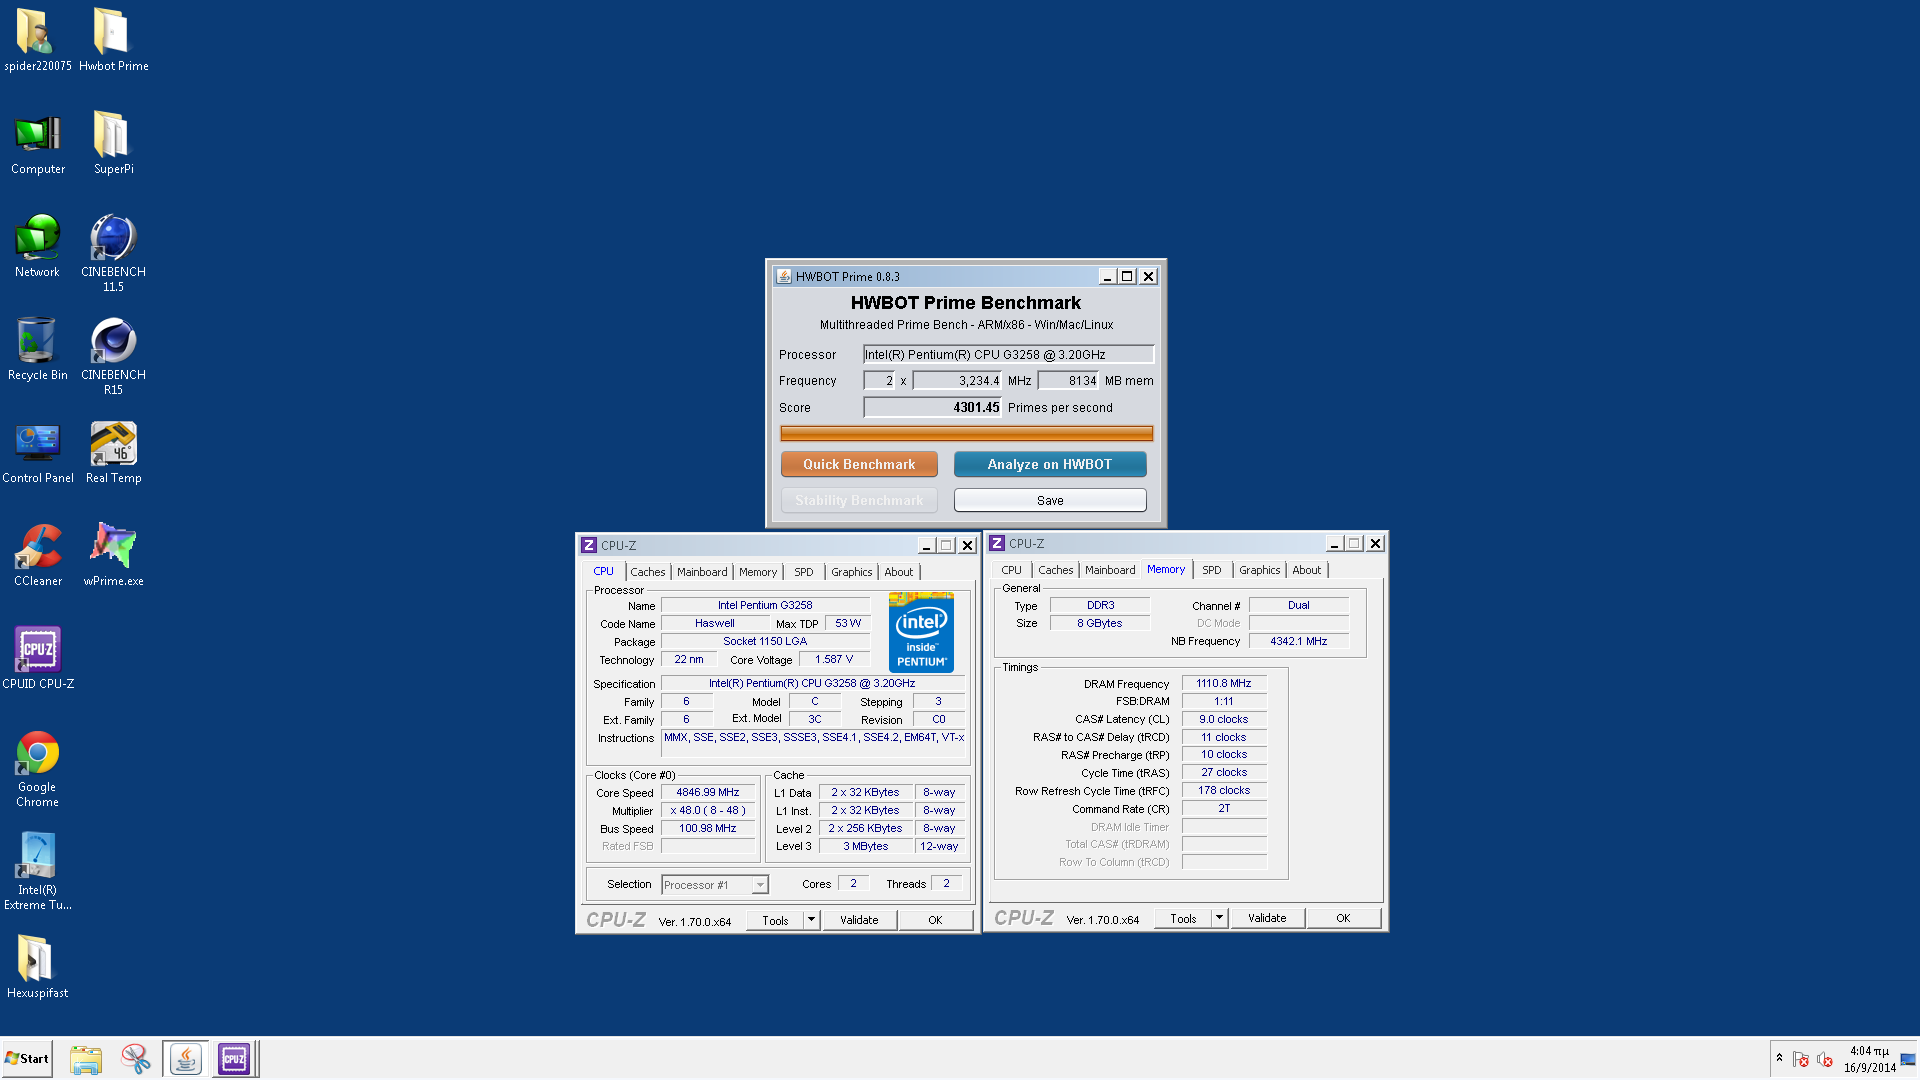Click the Processor field in HWBOT Prime
Screen dimensions: 1920x1080
click(x=1008, y=354)
